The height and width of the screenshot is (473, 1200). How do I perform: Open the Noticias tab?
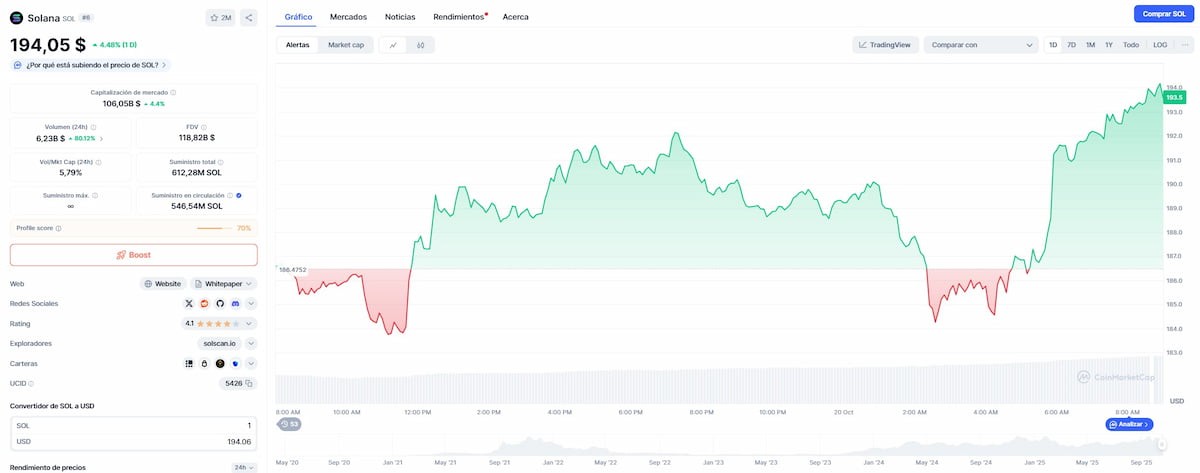coord(400,17)
